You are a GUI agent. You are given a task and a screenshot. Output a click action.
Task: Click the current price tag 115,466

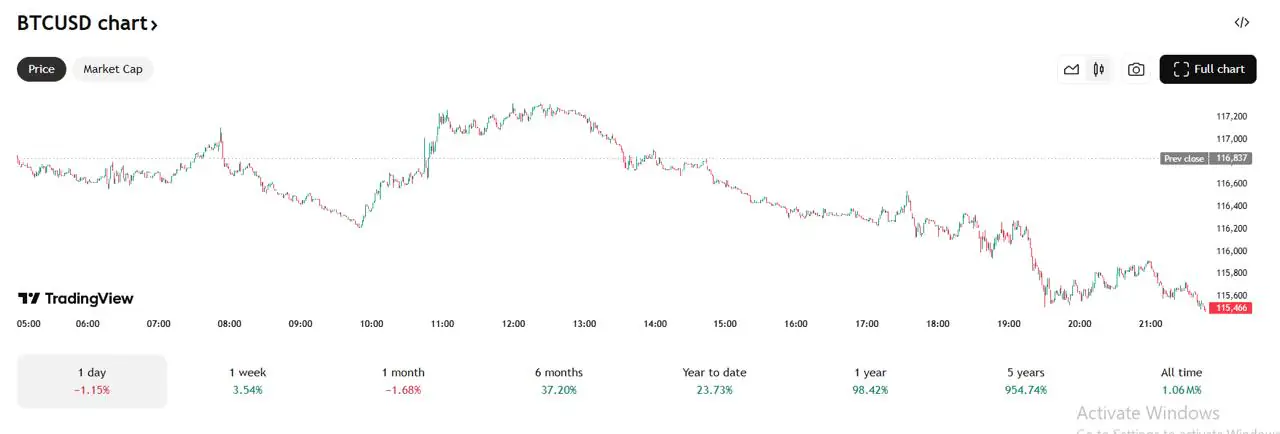click(1232, 308)
